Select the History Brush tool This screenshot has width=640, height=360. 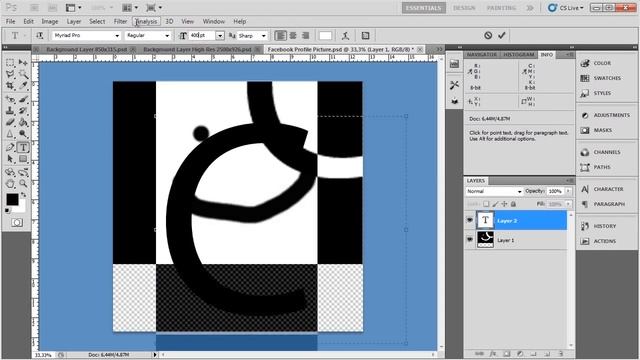pos(23,111)
